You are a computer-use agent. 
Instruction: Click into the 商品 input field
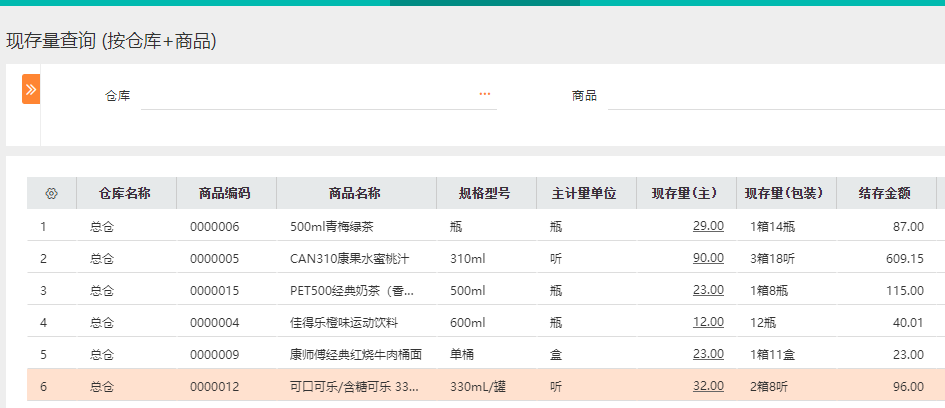point(776,95)
